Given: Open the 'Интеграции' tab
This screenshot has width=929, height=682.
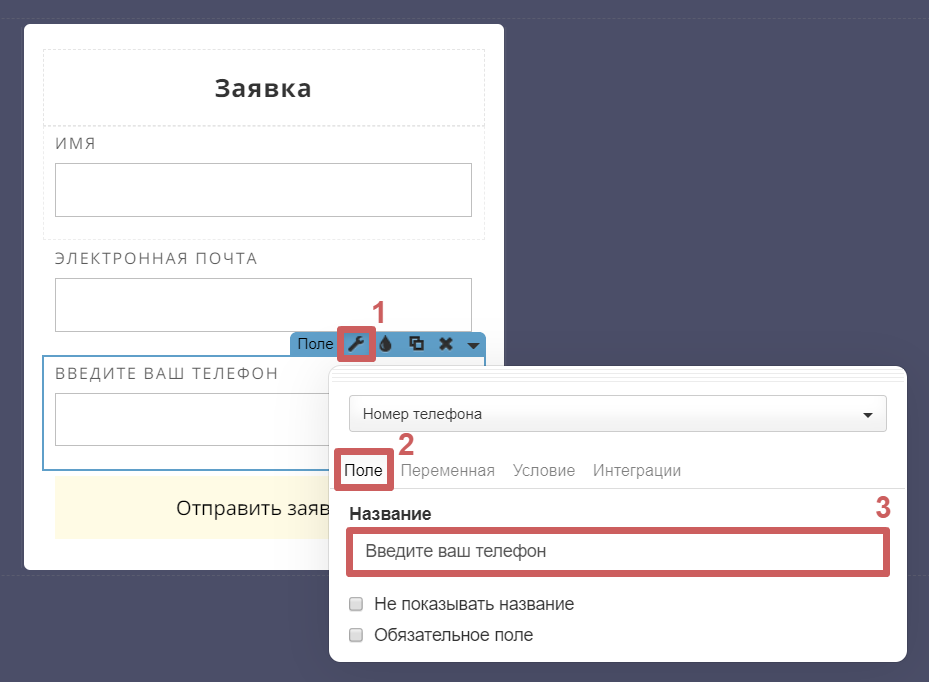Looking at the screenshot, I should tap(636, 470).
